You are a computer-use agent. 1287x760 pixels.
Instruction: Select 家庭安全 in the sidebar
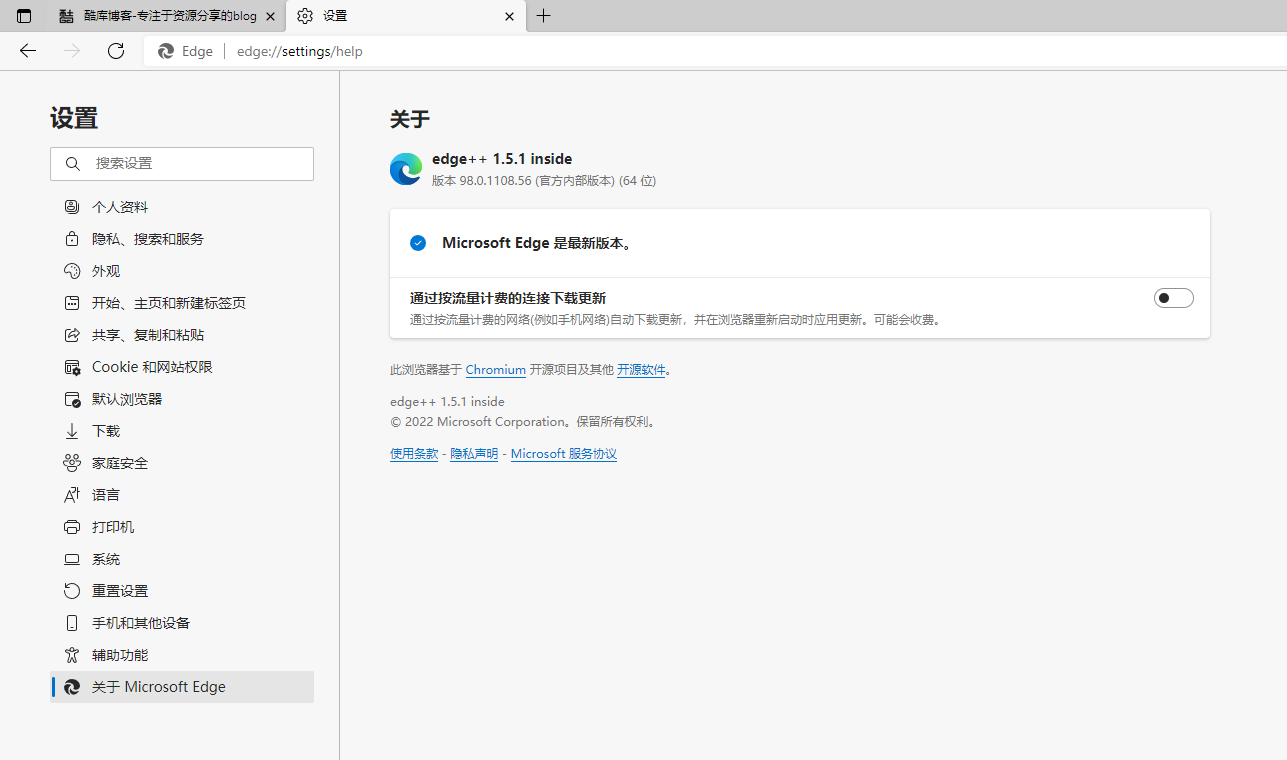(x=118, y=462)
